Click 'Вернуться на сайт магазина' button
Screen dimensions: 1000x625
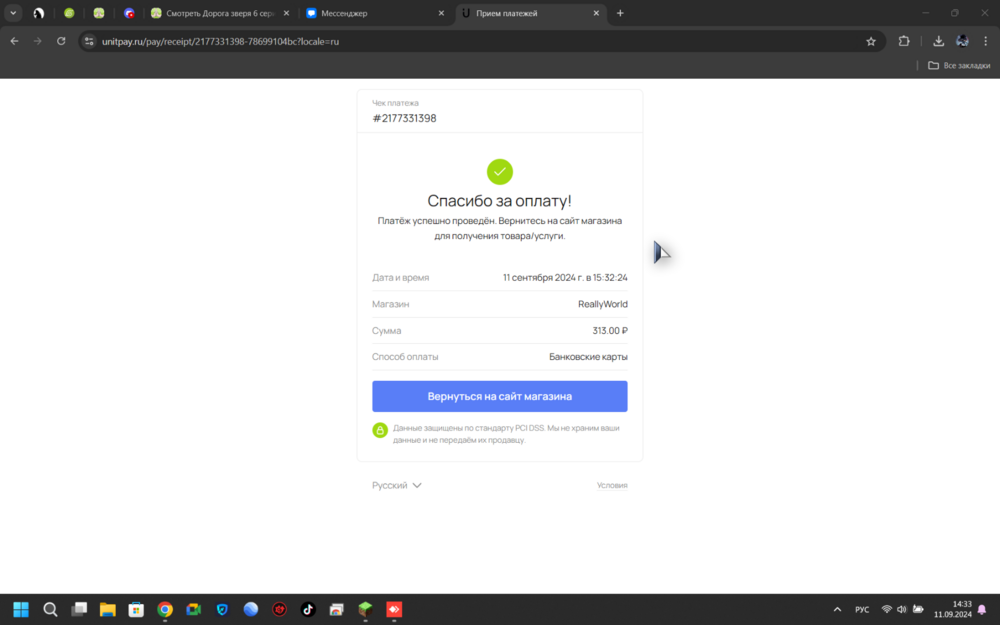click(499, 396)
